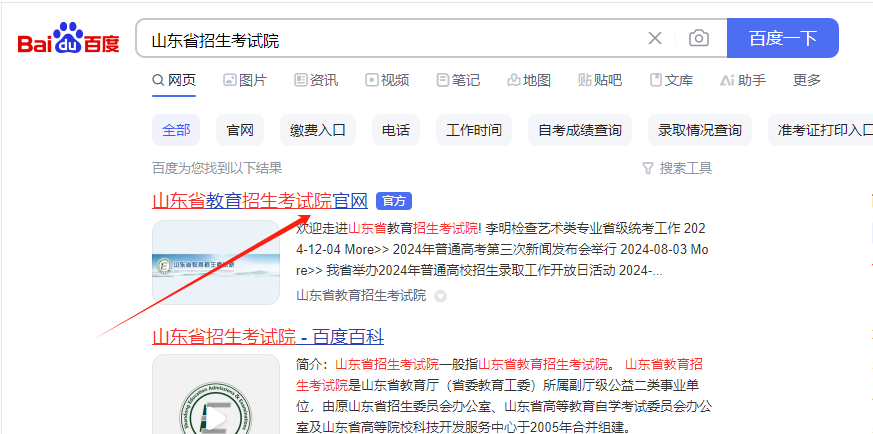
Task: Choose the 准考证打印入口 filter chip
Action: tap(821, 130)
